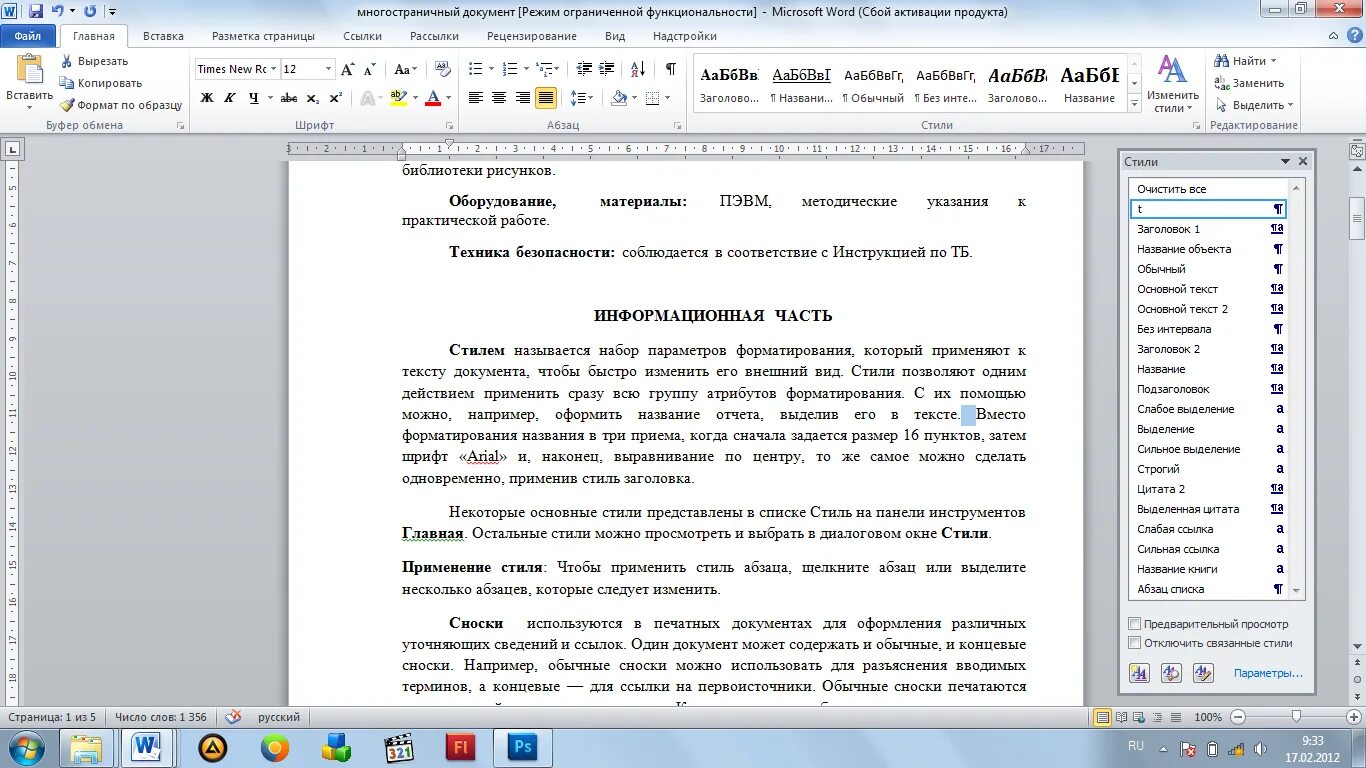
Task: Open Manage Styles icon in Styles pane
Action: [1203, 673]
